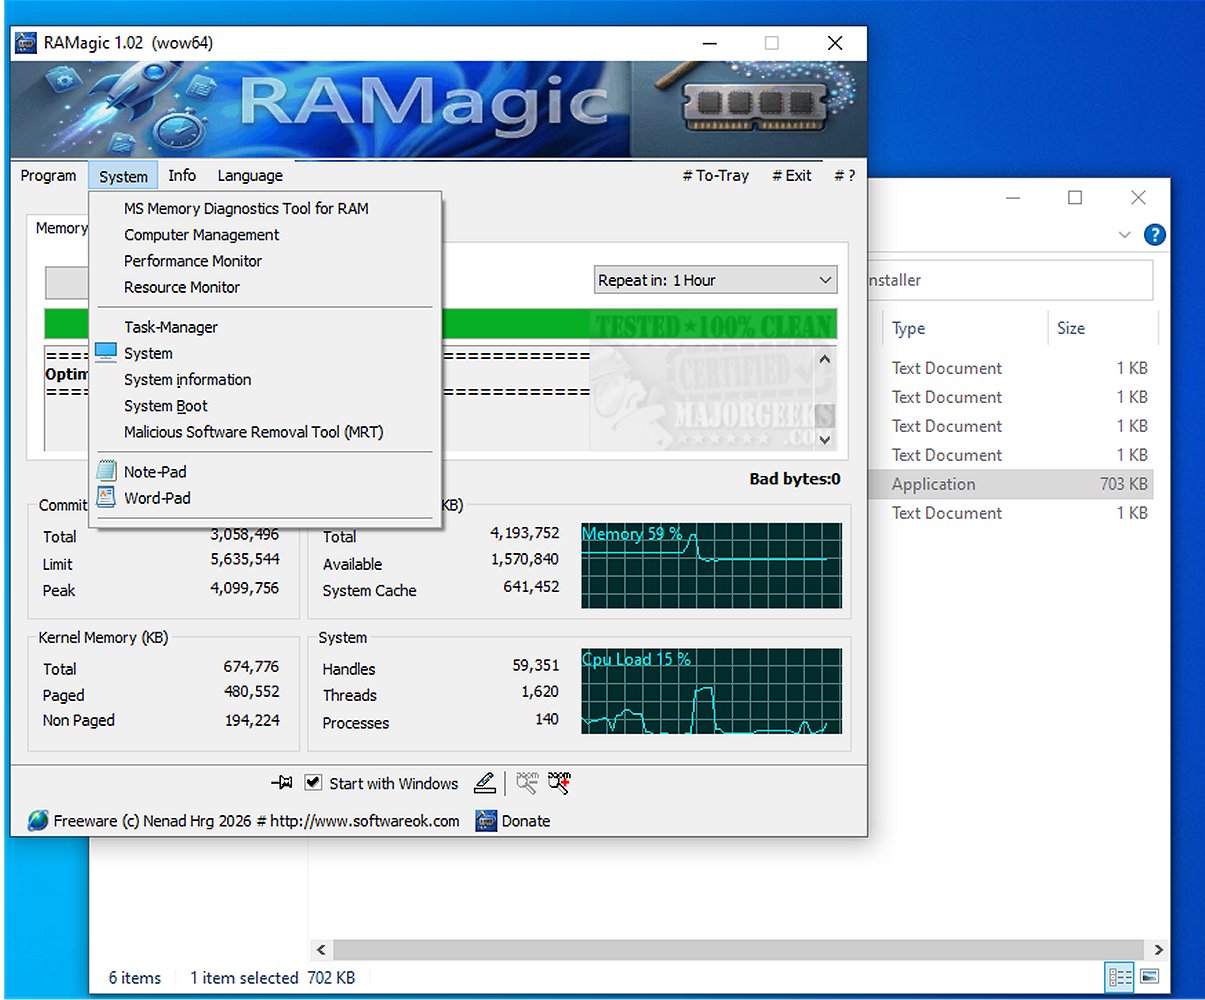
Task: Click the grey zoom magnifier icon
Action: (x=527, y=783)
